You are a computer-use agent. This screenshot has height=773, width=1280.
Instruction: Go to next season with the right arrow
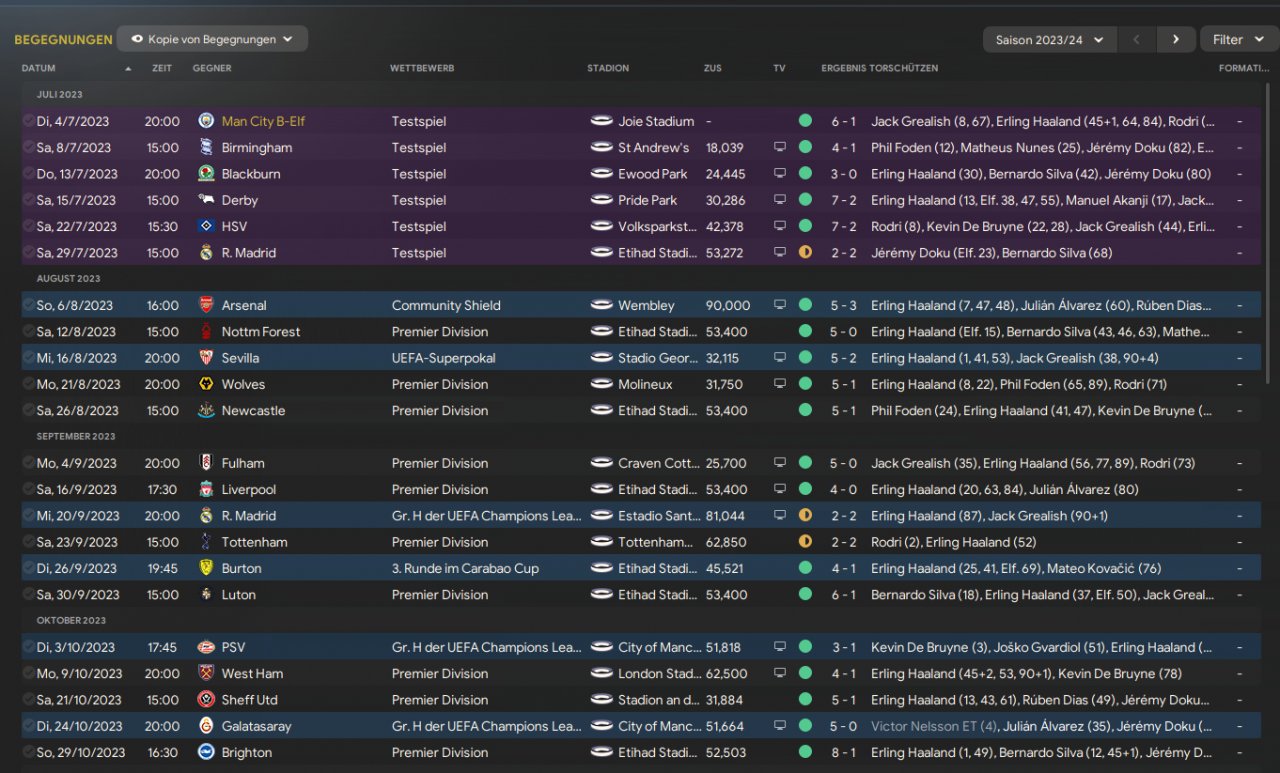[x=1175, y=40]
